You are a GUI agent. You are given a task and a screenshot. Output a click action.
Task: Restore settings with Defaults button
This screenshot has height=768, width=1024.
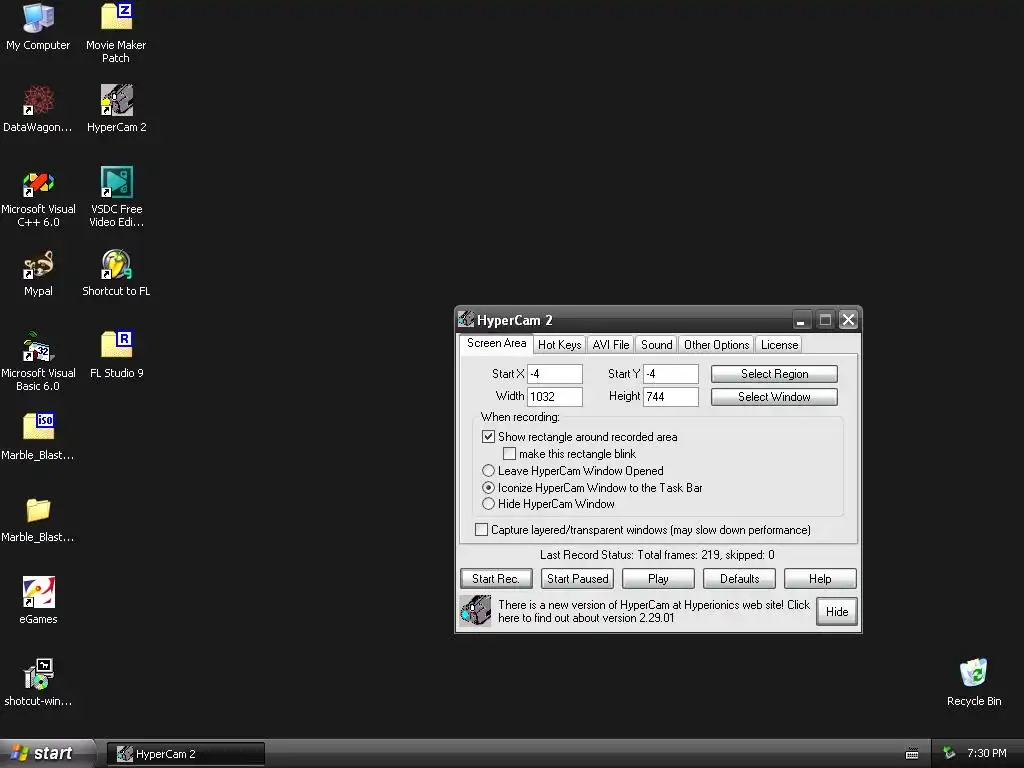739,579
